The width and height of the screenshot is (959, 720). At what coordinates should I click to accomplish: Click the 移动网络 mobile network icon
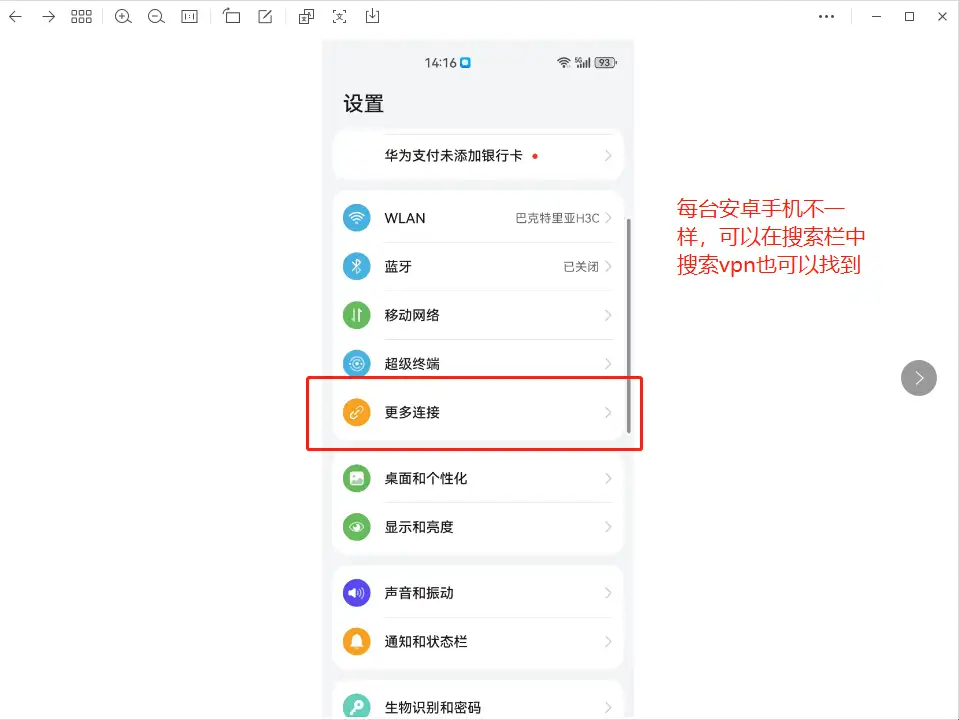pos(357,315)
